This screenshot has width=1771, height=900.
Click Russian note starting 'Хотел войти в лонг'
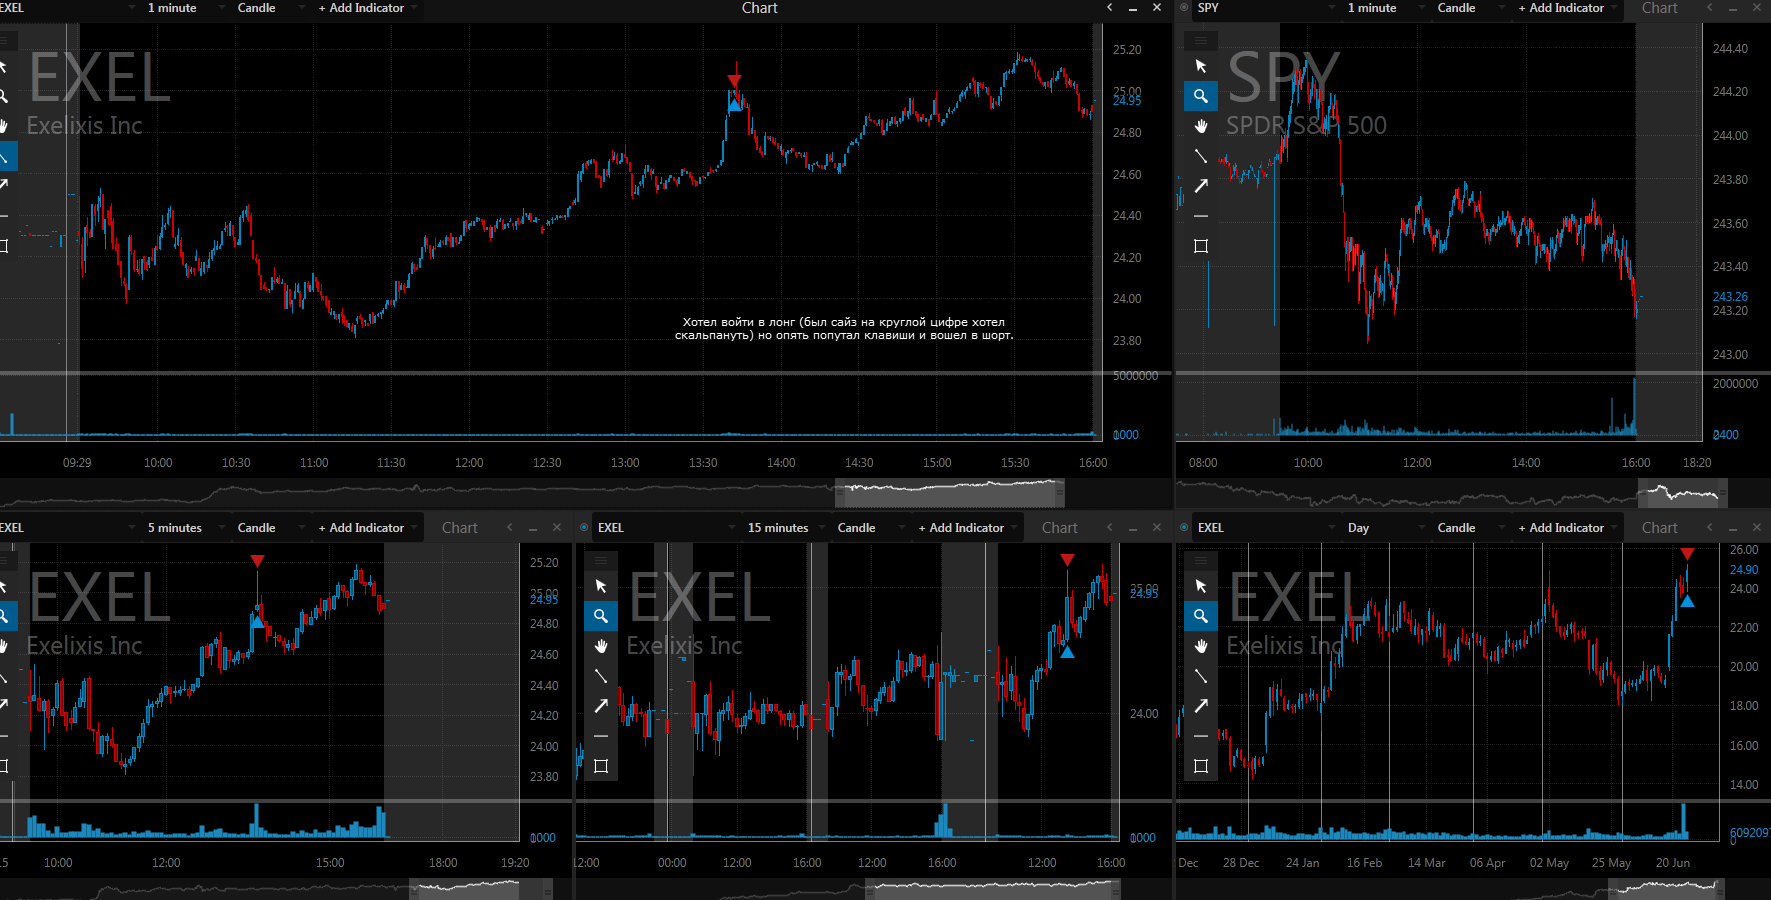844,329
